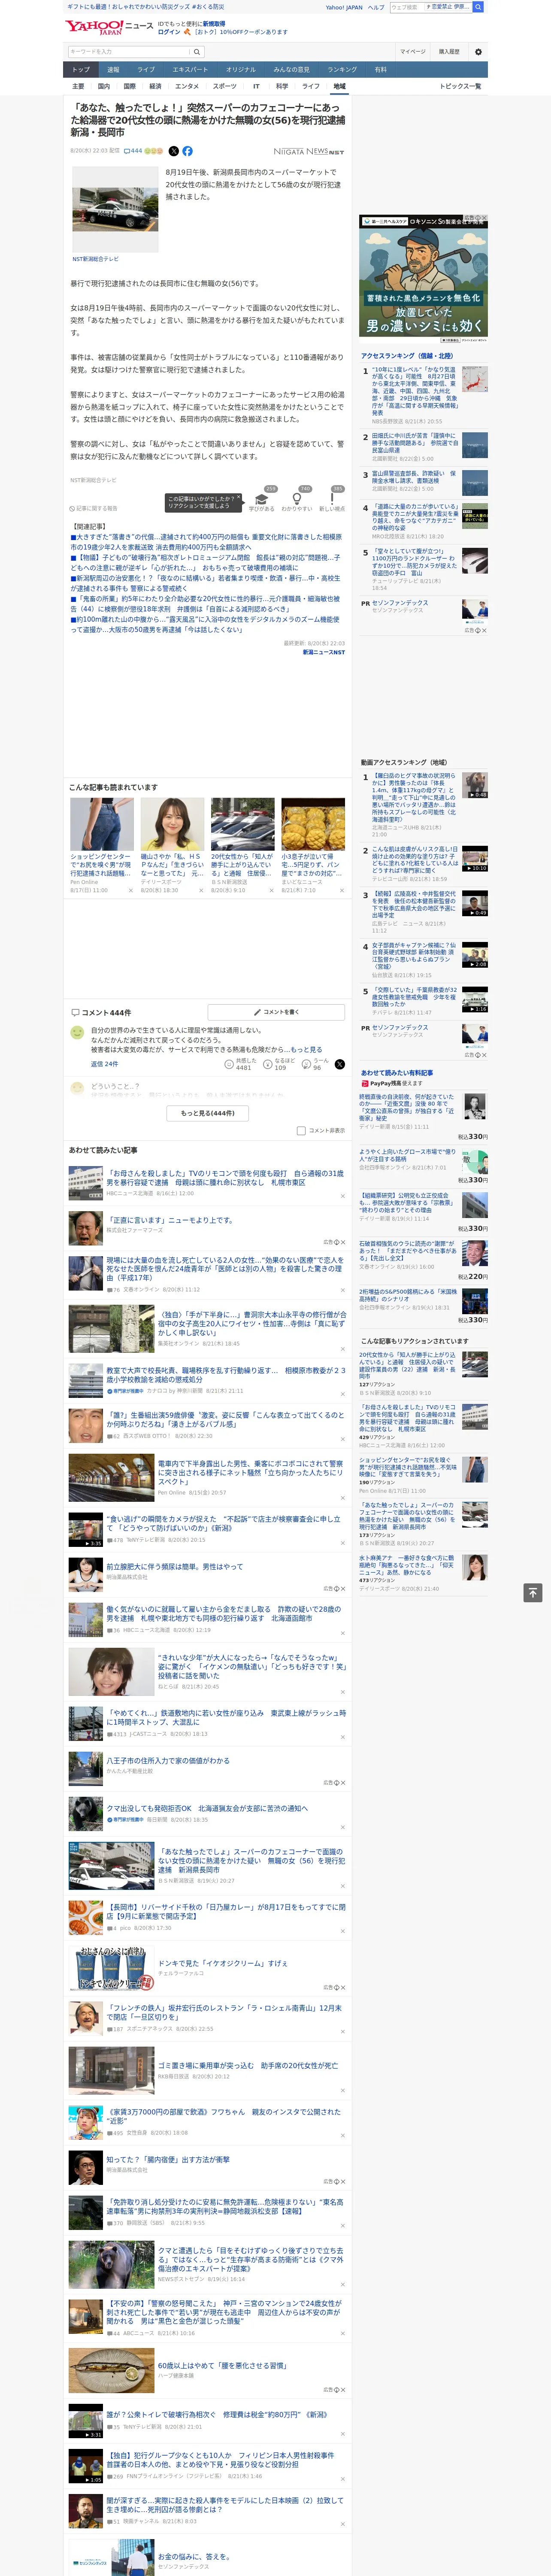Open the dermatology advertisement banner
551x2576 pixels.
[424, 280]
